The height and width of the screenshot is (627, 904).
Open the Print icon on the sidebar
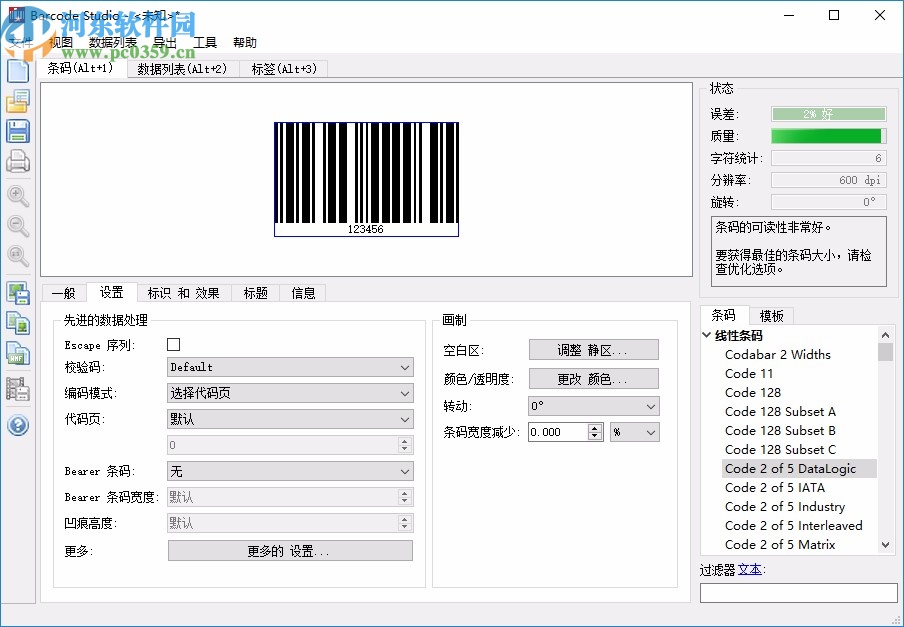[17, 161]
